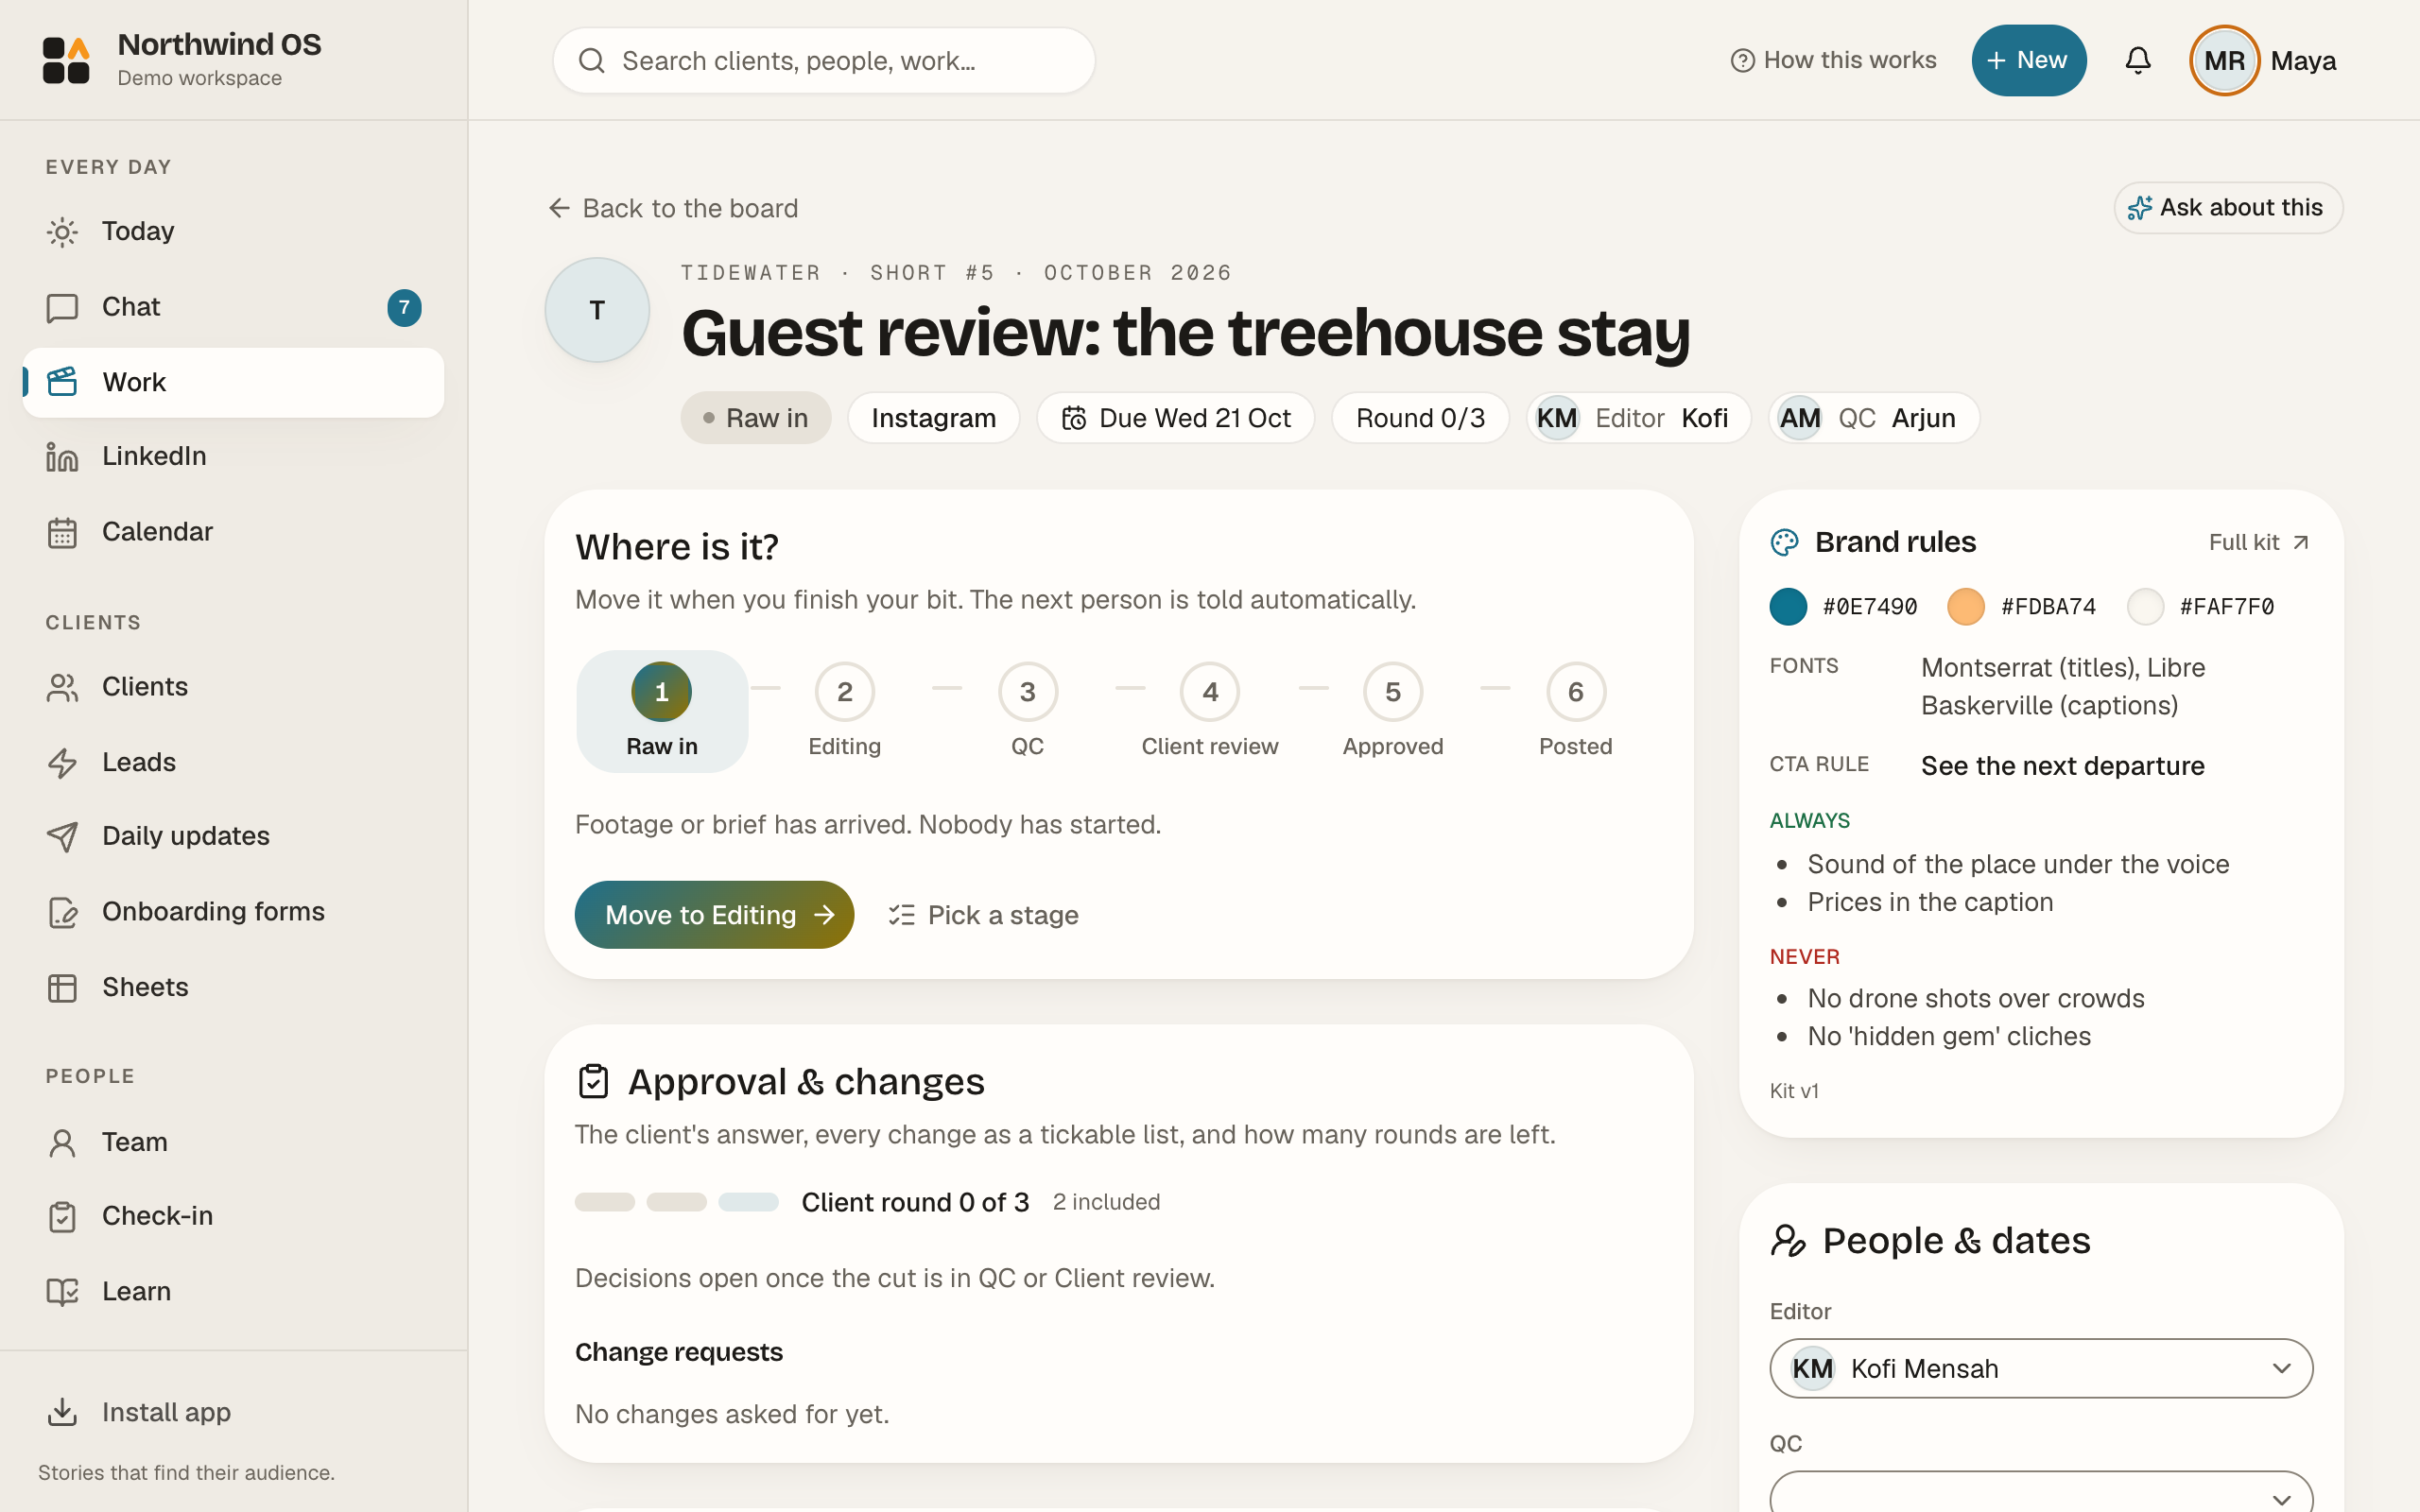2420x1512 pixels.
Task: Click the Install app download icon
Action: pos(62,1412)
